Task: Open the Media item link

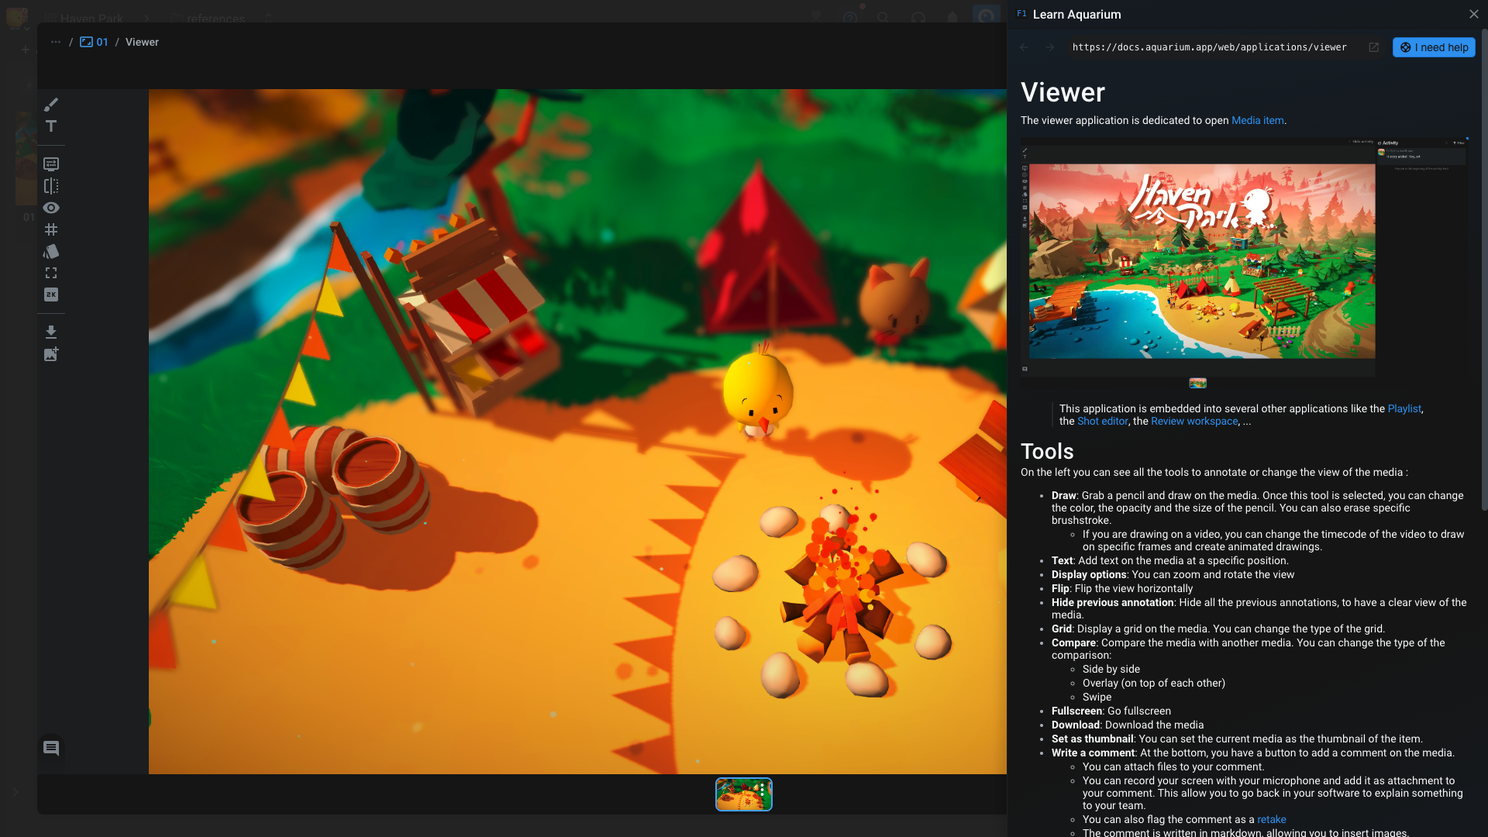Action: tap(1257, 120)
